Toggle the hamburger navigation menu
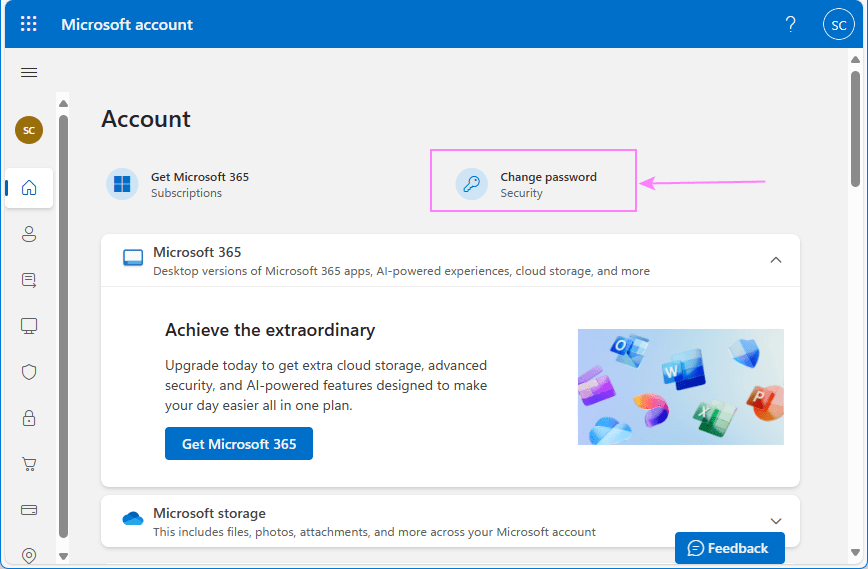The image size is (868, 569). pos(29,73)
